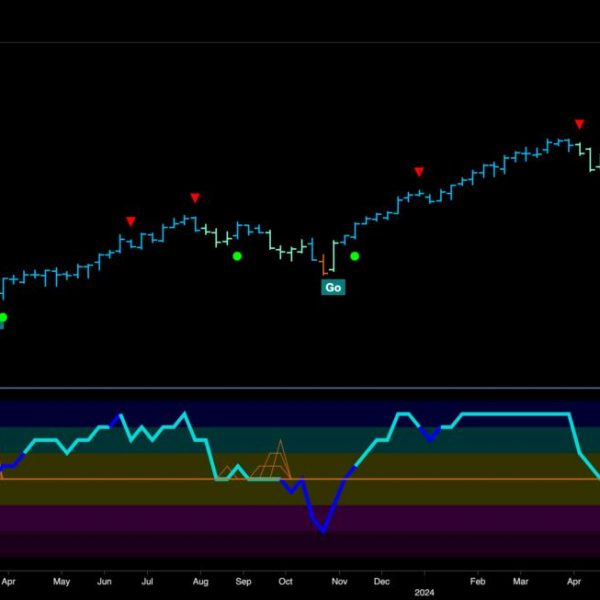Click the oscillator's lowest blue trough point
Image resolution: width=600 pixels, height=600 pixels.
click(323, 530)
